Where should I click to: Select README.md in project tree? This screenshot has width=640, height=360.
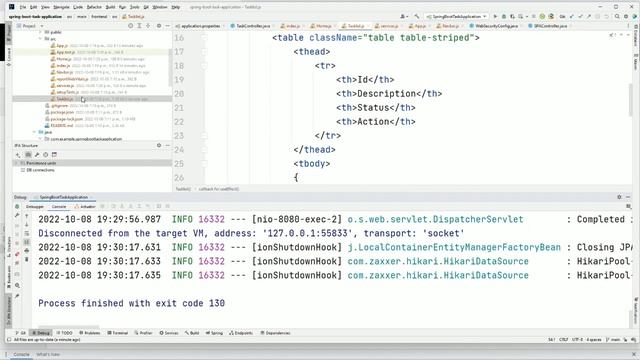click(x=62, y=126)
